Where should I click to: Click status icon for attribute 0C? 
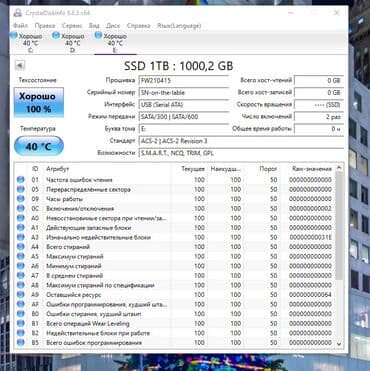pyautogui.click(x=21, y=209)
